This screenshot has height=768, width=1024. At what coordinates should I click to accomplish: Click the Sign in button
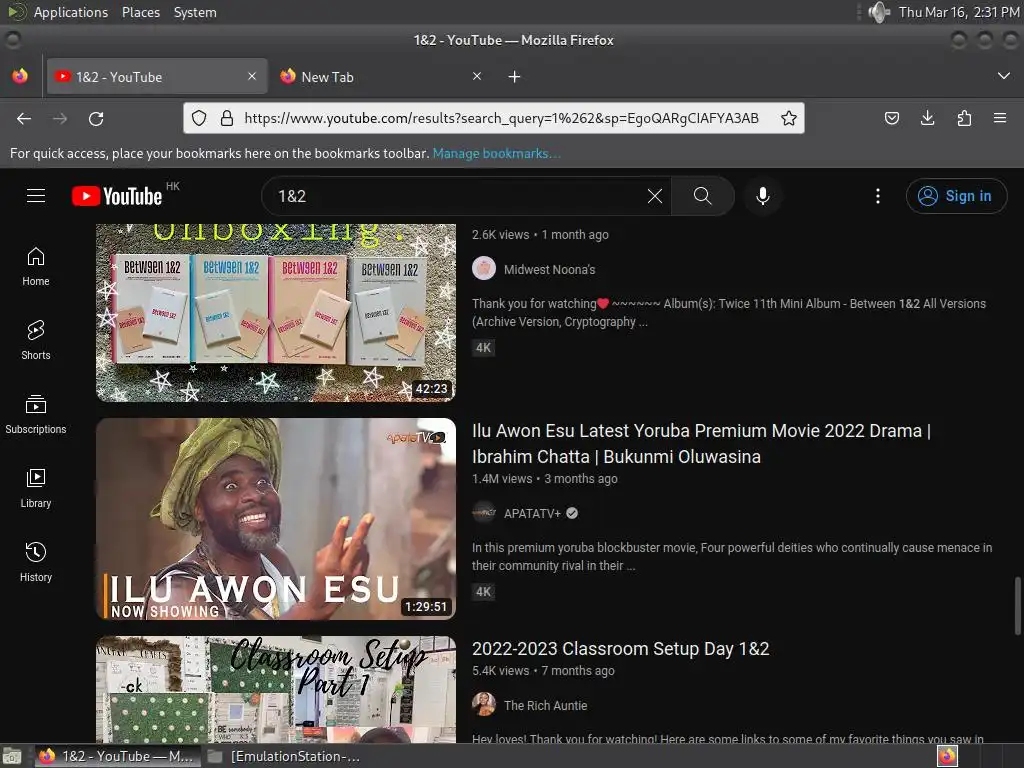click(956, 196)
